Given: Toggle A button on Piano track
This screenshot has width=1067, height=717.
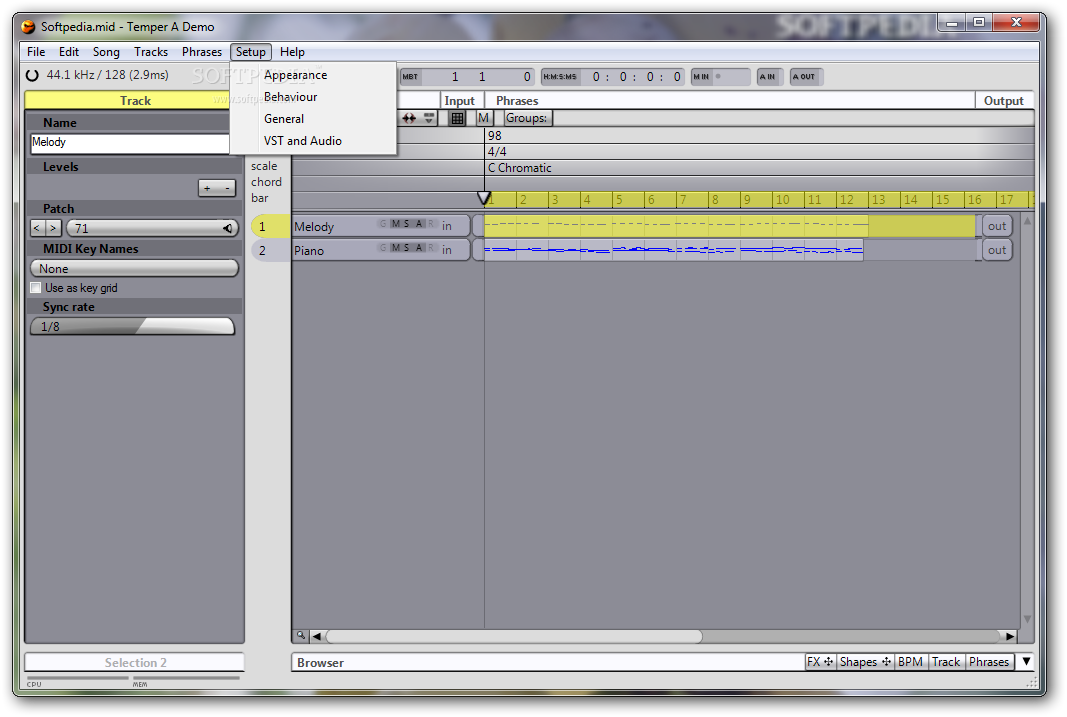Looking at the screenshot, I should coord(419,248).
